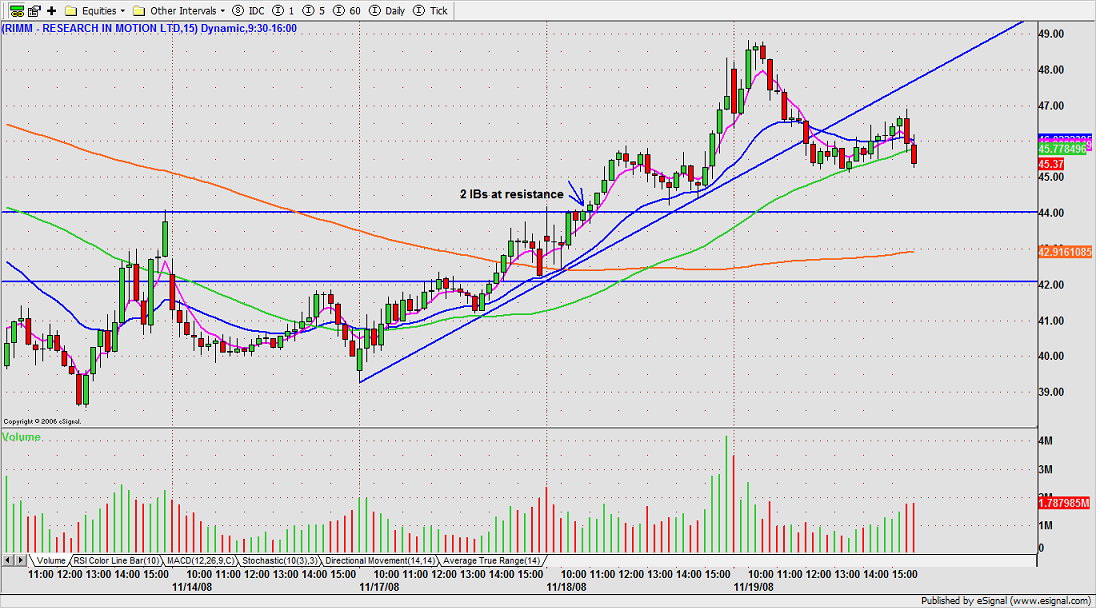
Task: Click the RIMM Research In Motion chart title
Action: coord(149,29)
